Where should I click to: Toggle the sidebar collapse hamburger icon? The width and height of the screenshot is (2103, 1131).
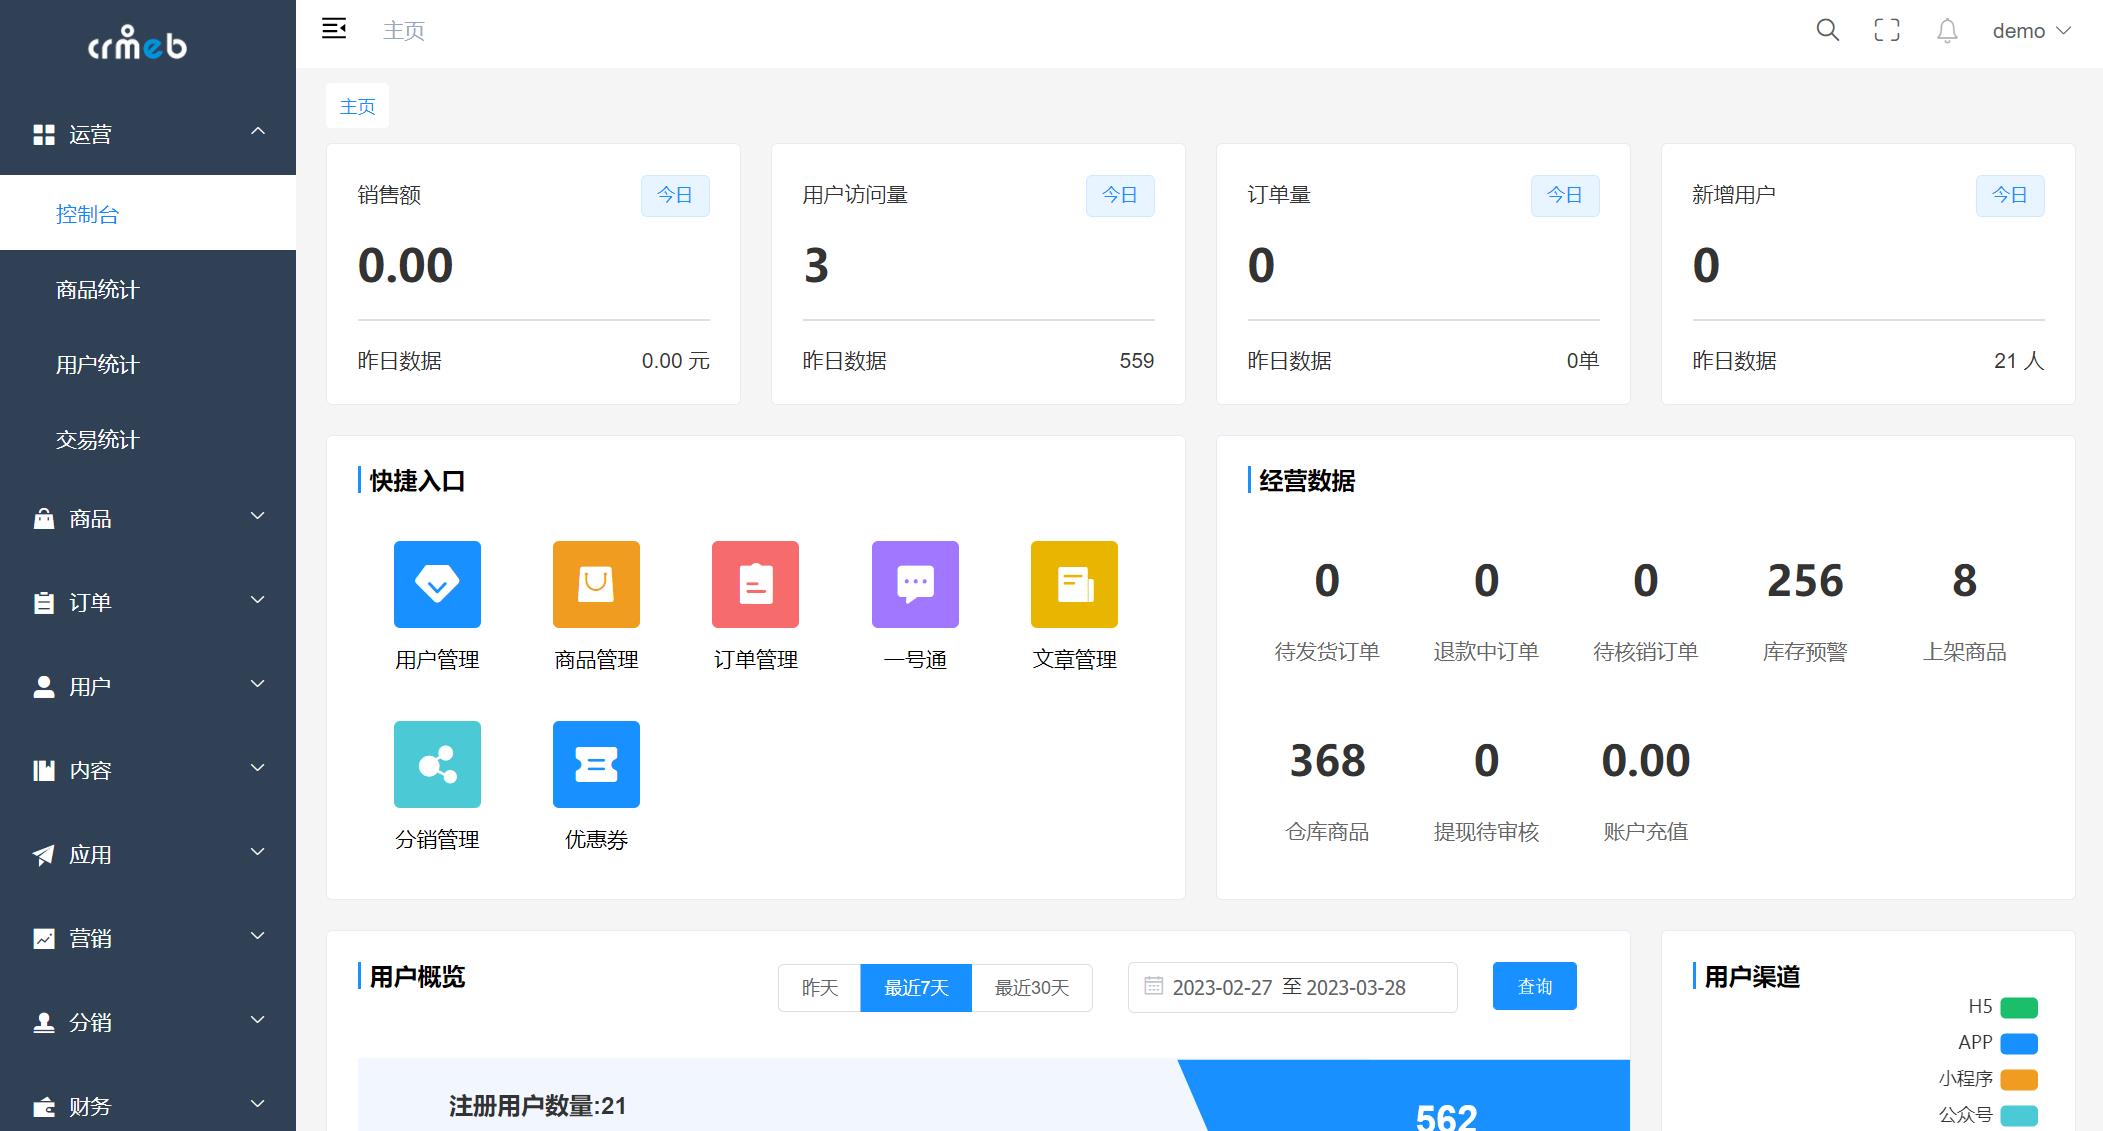pyautogui.click(x=334, y=29)
